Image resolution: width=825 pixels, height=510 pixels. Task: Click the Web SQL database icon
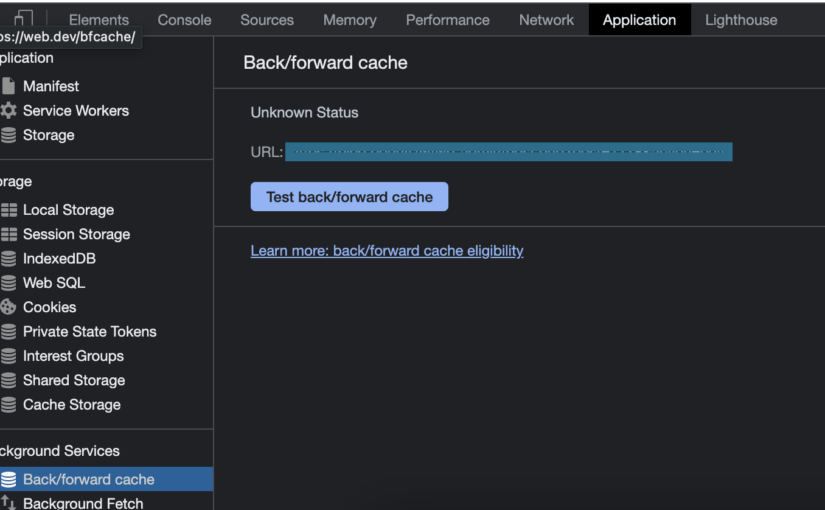click(9, 283)
